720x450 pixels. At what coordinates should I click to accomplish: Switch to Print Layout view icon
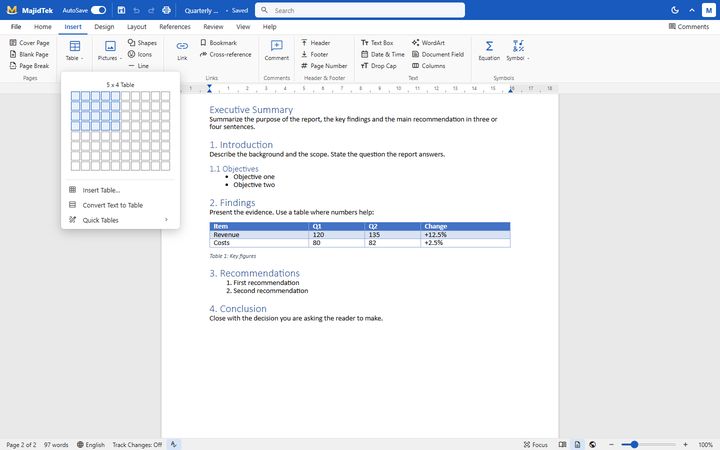[x=577, y=444]
